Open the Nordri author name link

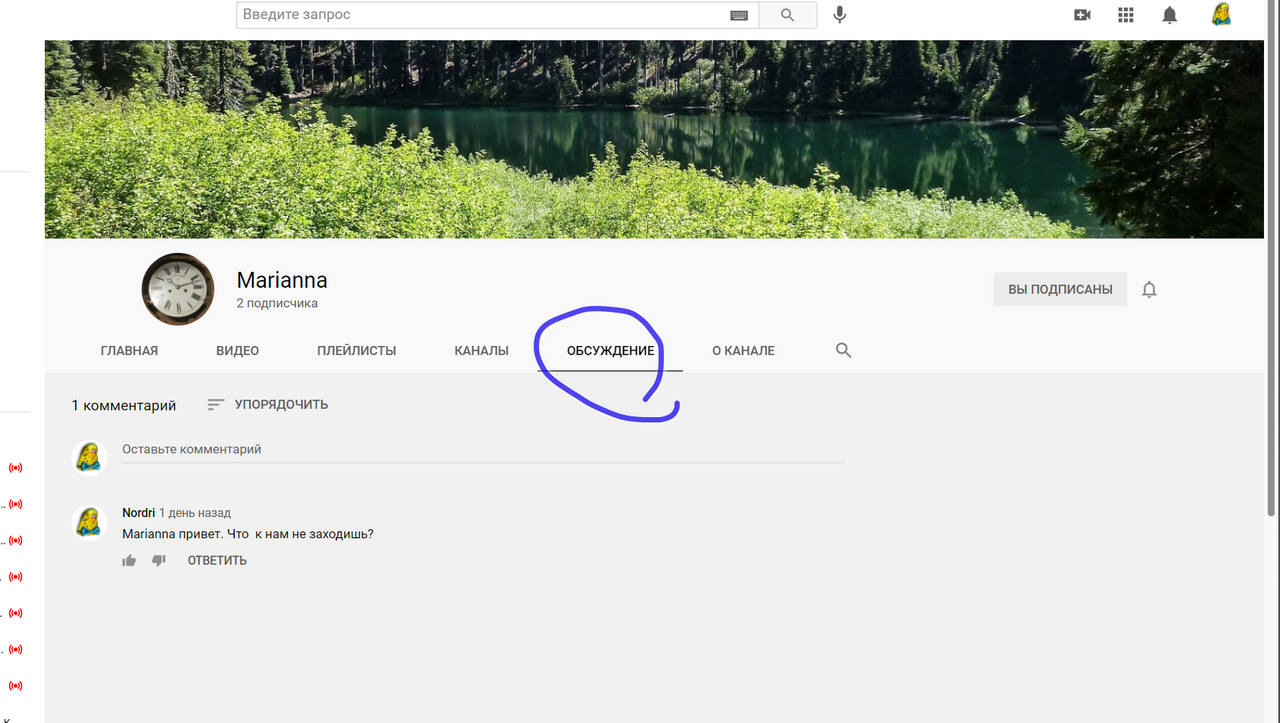click(139, 513)
